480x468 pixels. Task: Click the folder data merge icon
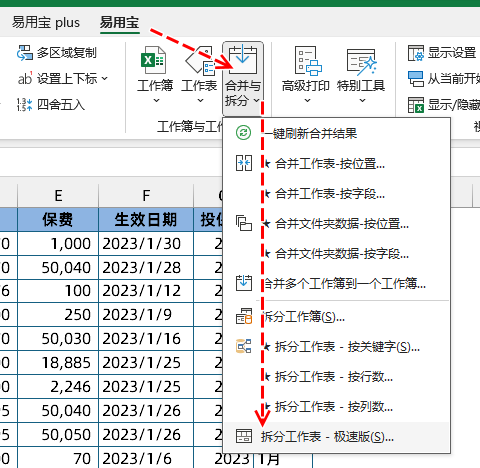click(x=244, y=223)
